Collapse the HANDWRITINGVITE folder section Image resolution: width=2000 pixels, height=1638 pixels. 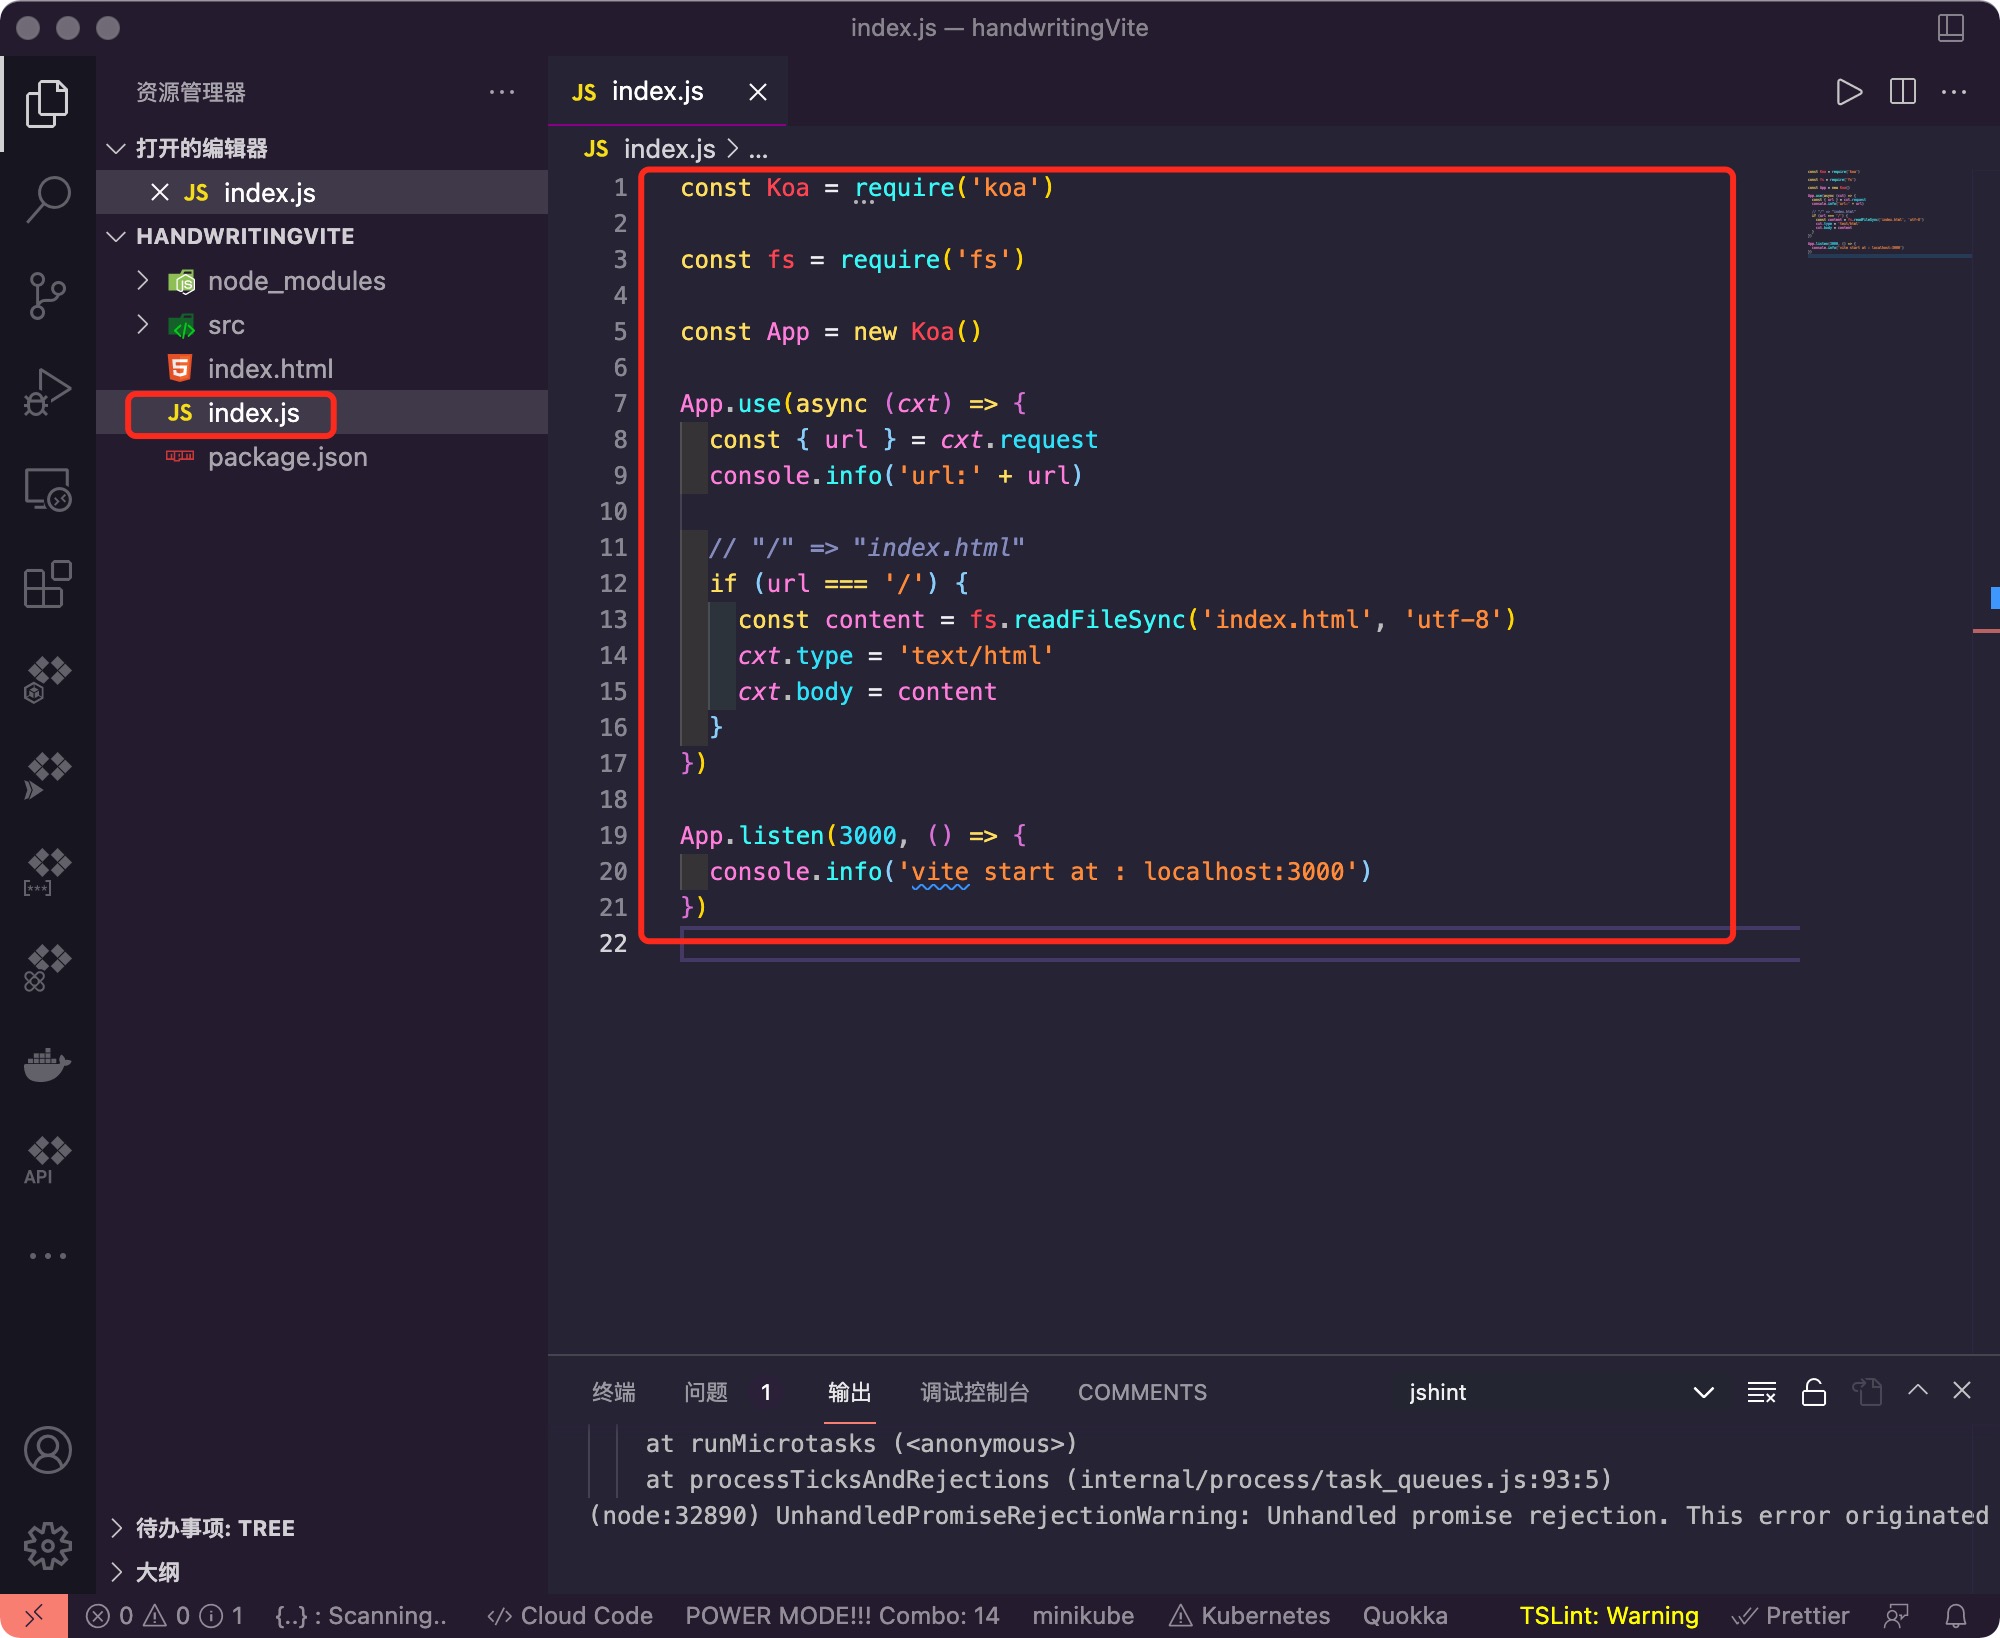coord(116,236)
